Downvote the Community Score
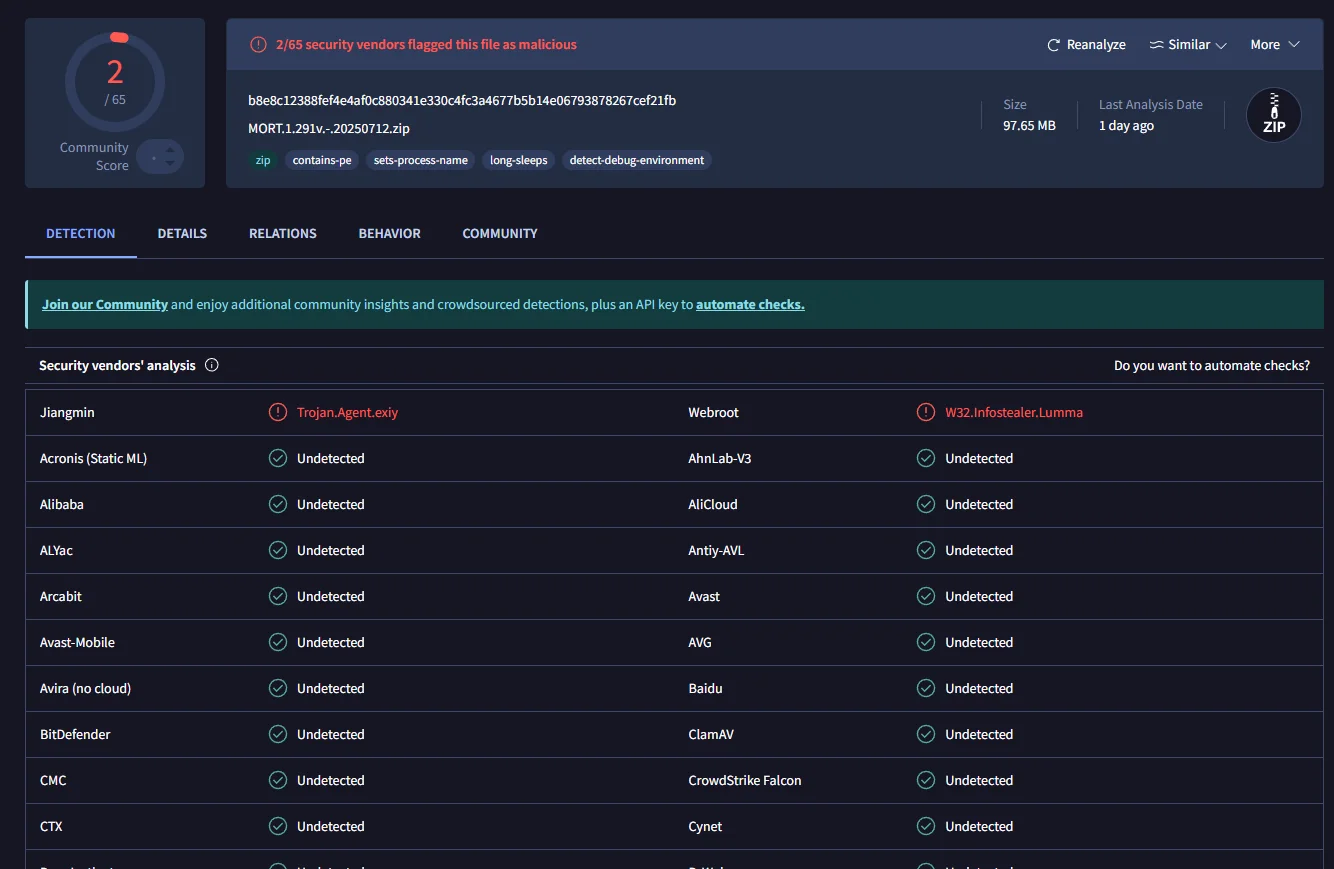This screenshot has height=869, width=1334. coord(170,162)
